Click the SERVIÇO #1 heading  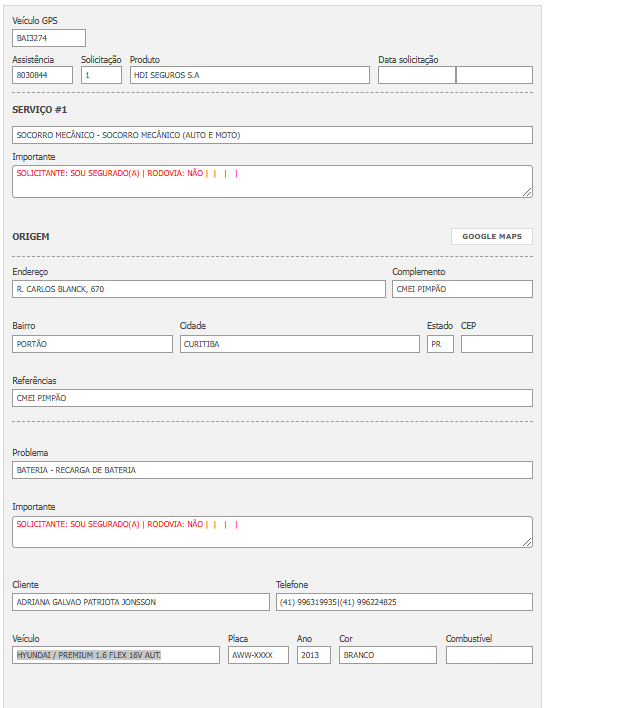[x=40, y=110]
